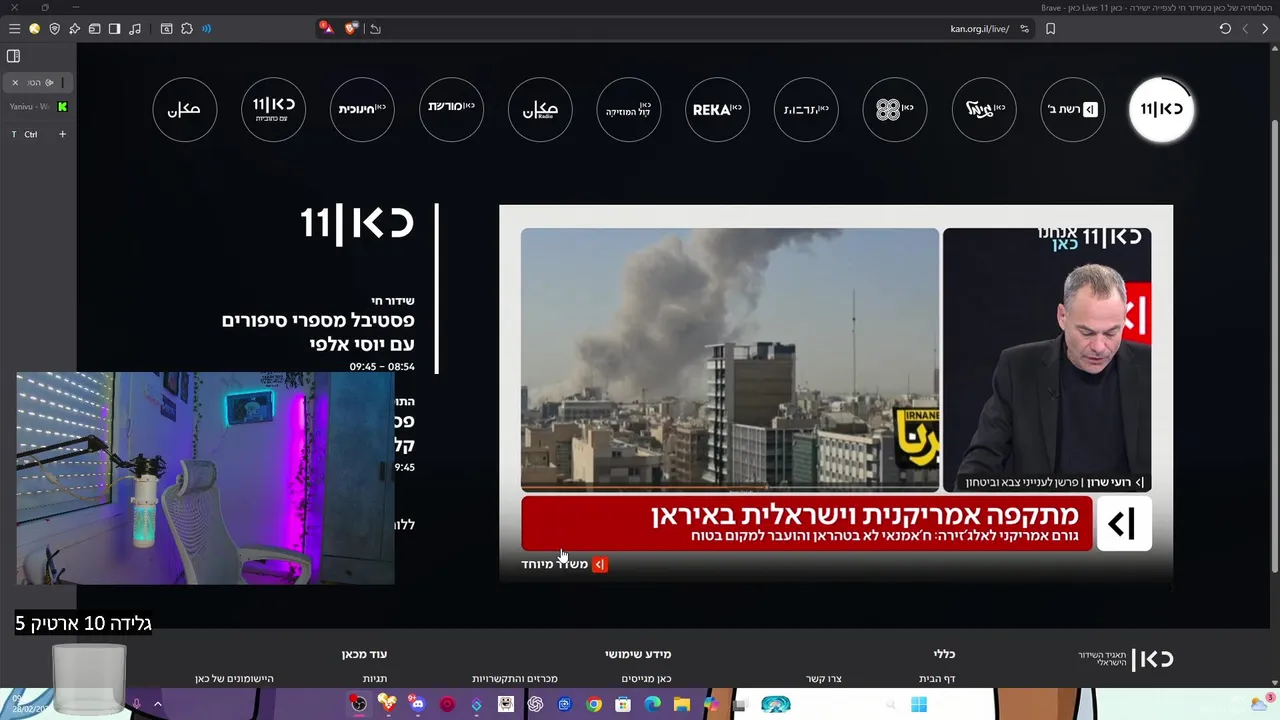Open File Explorer from the taskbar
This screenshot has width=1280, height=720.
tap(682, 705)
